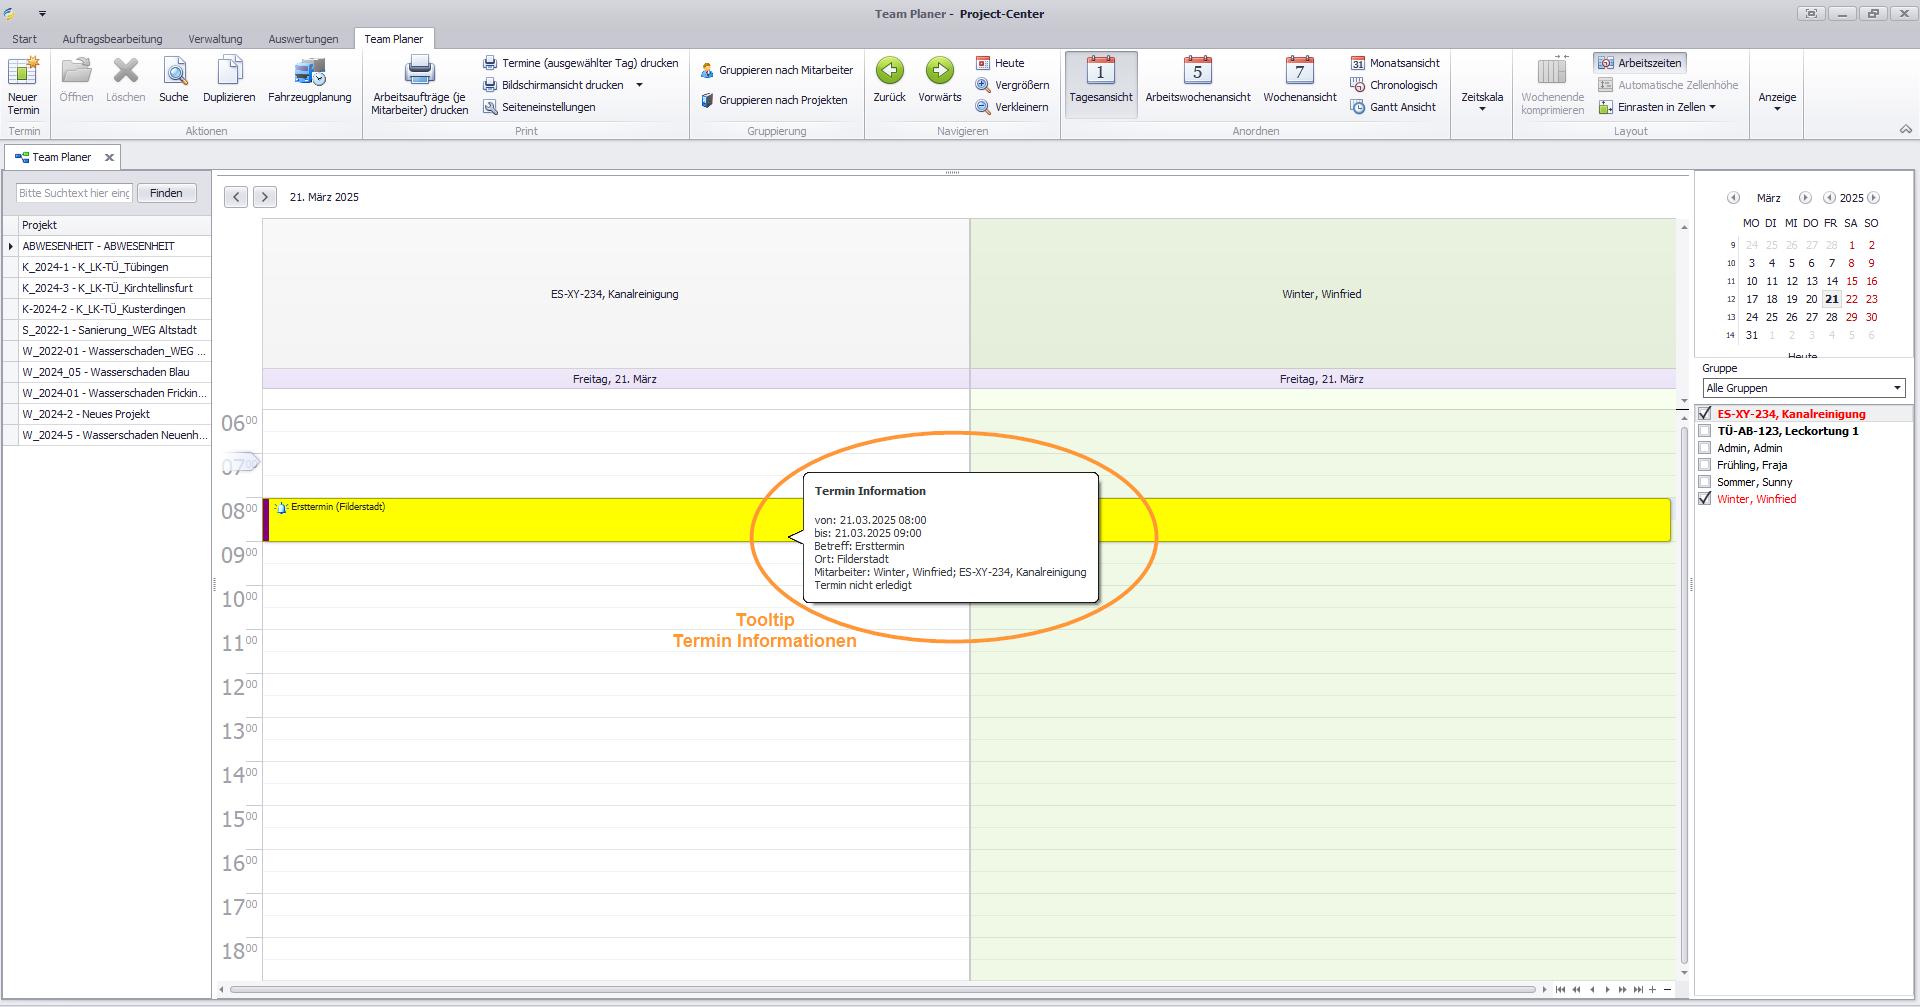Viewport: 1920px width, 1007px height.
Task: Check the TÜ-AB-123, Leckortung 1 resource
Action: click(1705, 431)
